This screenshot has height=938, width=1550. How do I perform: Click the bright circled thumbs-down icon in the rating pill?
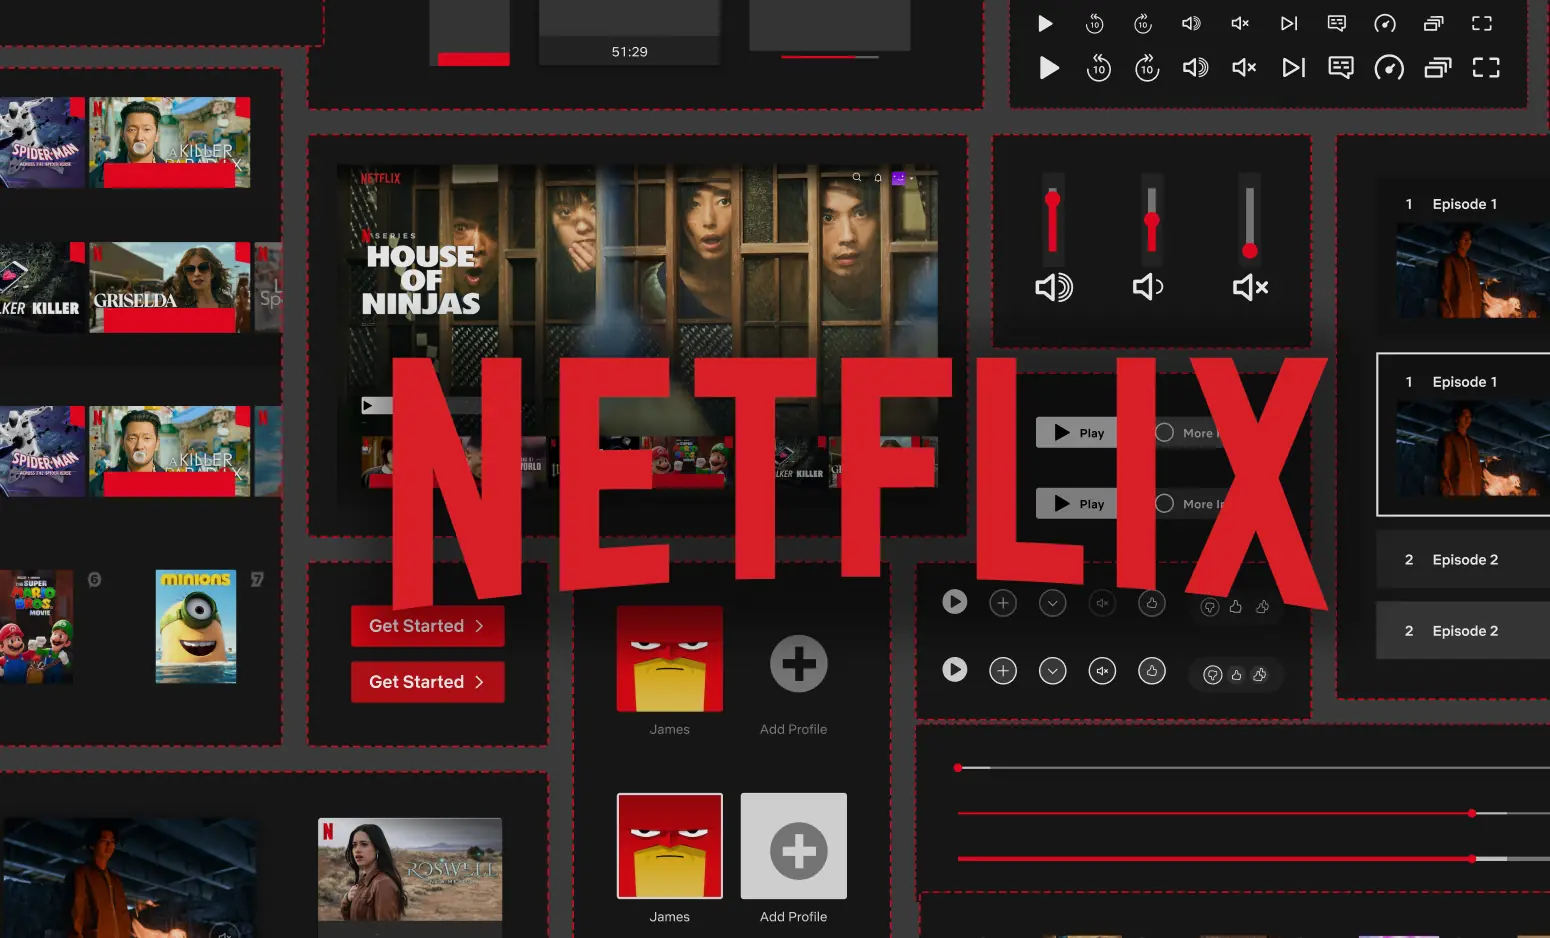tap(1213, 675)
